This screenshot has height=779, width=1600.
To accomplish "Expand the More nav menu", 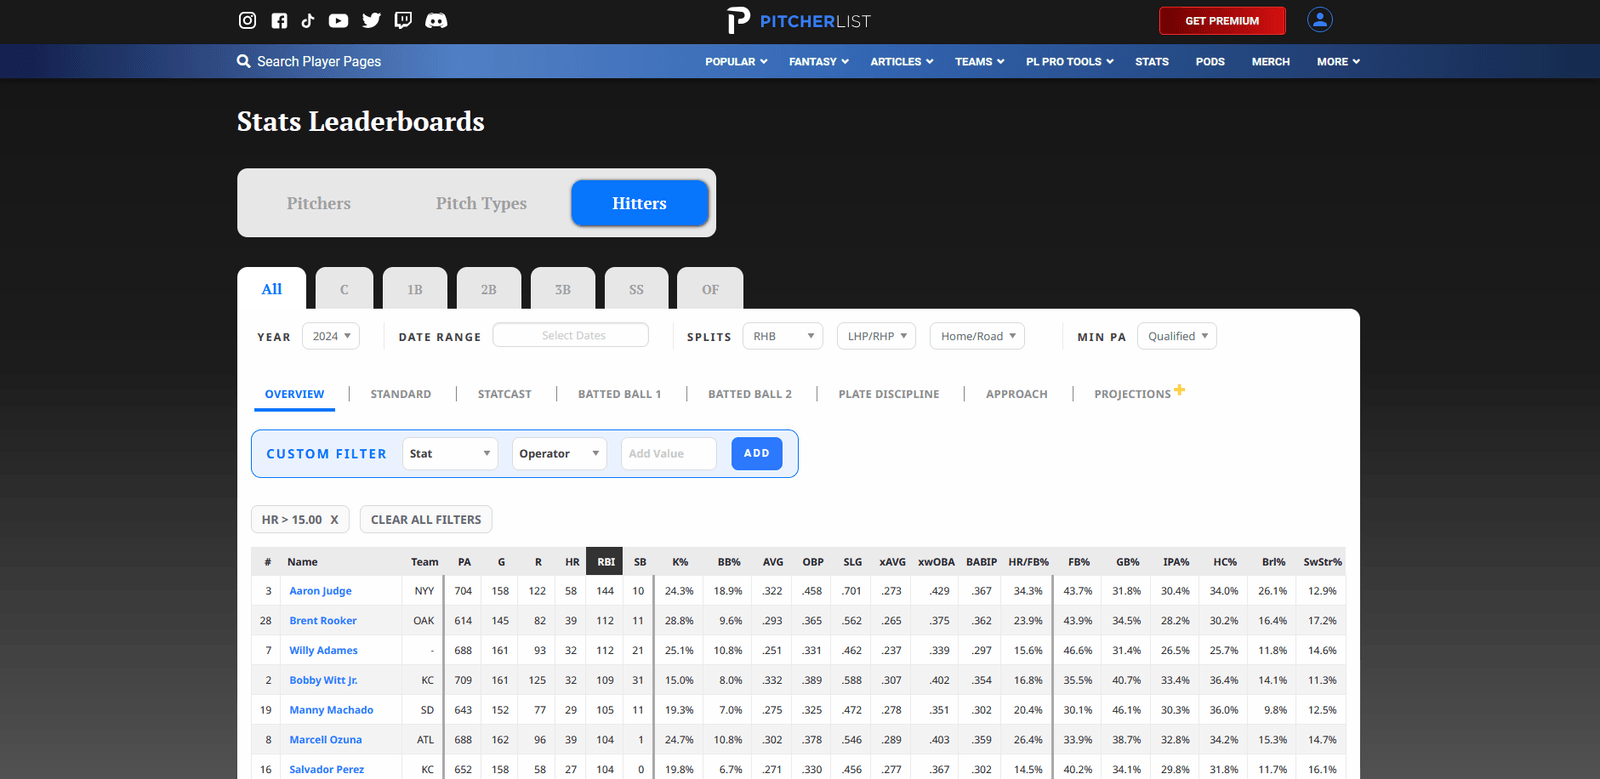I will pyautogui.click(x=1338, y=61).
